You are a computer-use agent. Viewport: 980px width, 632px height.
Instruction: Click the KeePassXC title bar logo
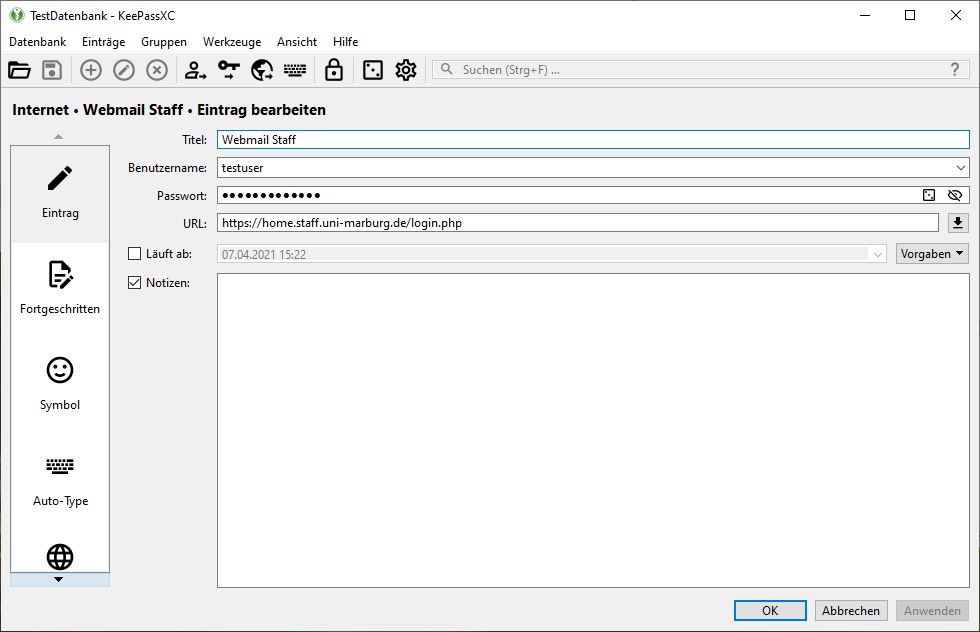click(17, 15)
